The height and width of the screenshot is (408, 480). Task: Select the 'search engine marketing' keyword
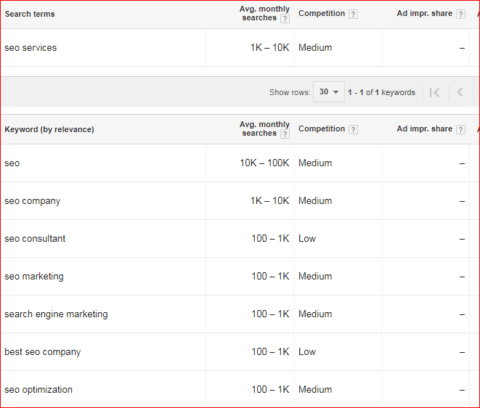56,314
